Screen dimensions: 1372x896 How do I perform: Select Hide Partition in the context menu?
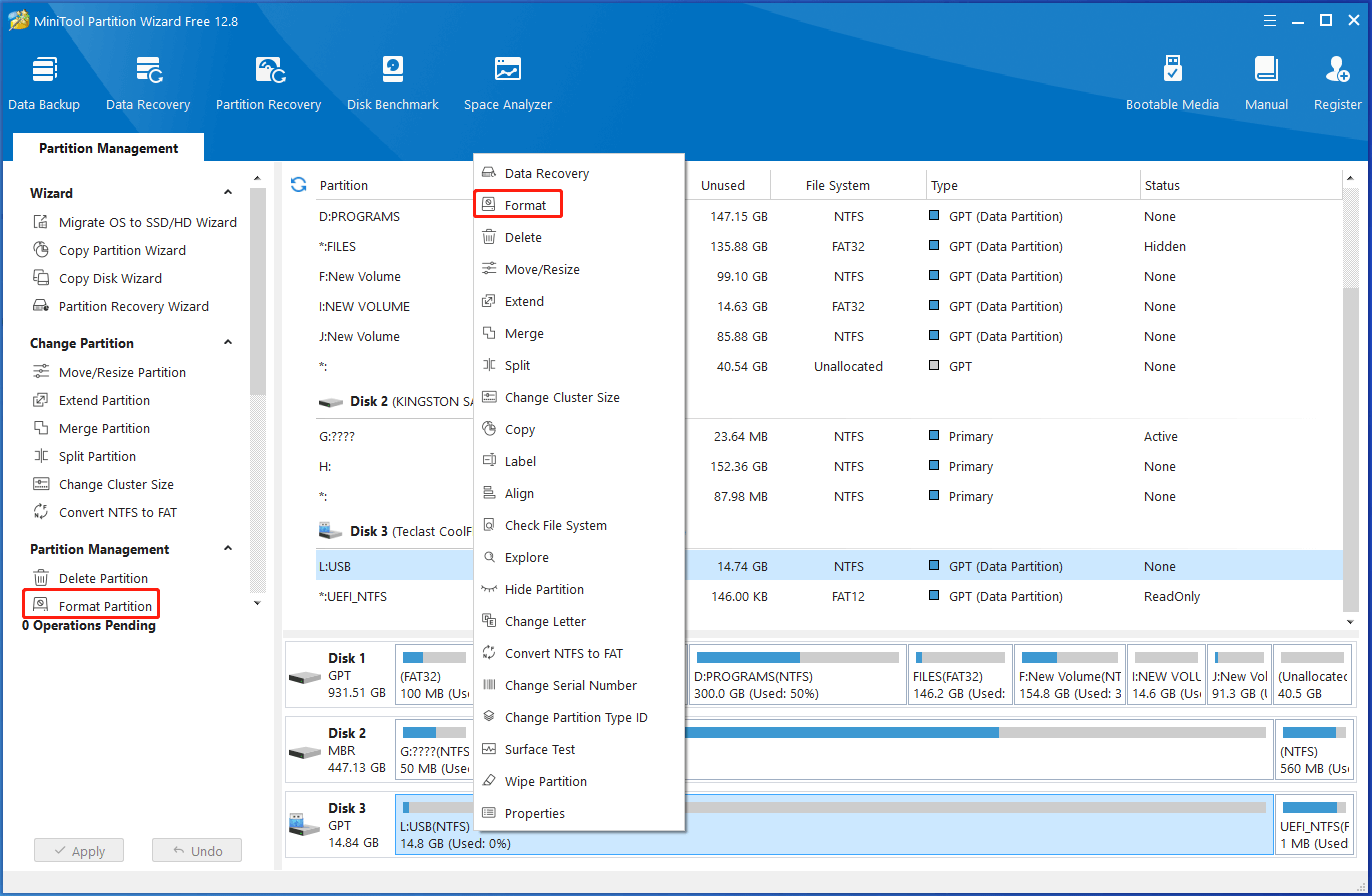pyautogui.click(x=579, y=589)
